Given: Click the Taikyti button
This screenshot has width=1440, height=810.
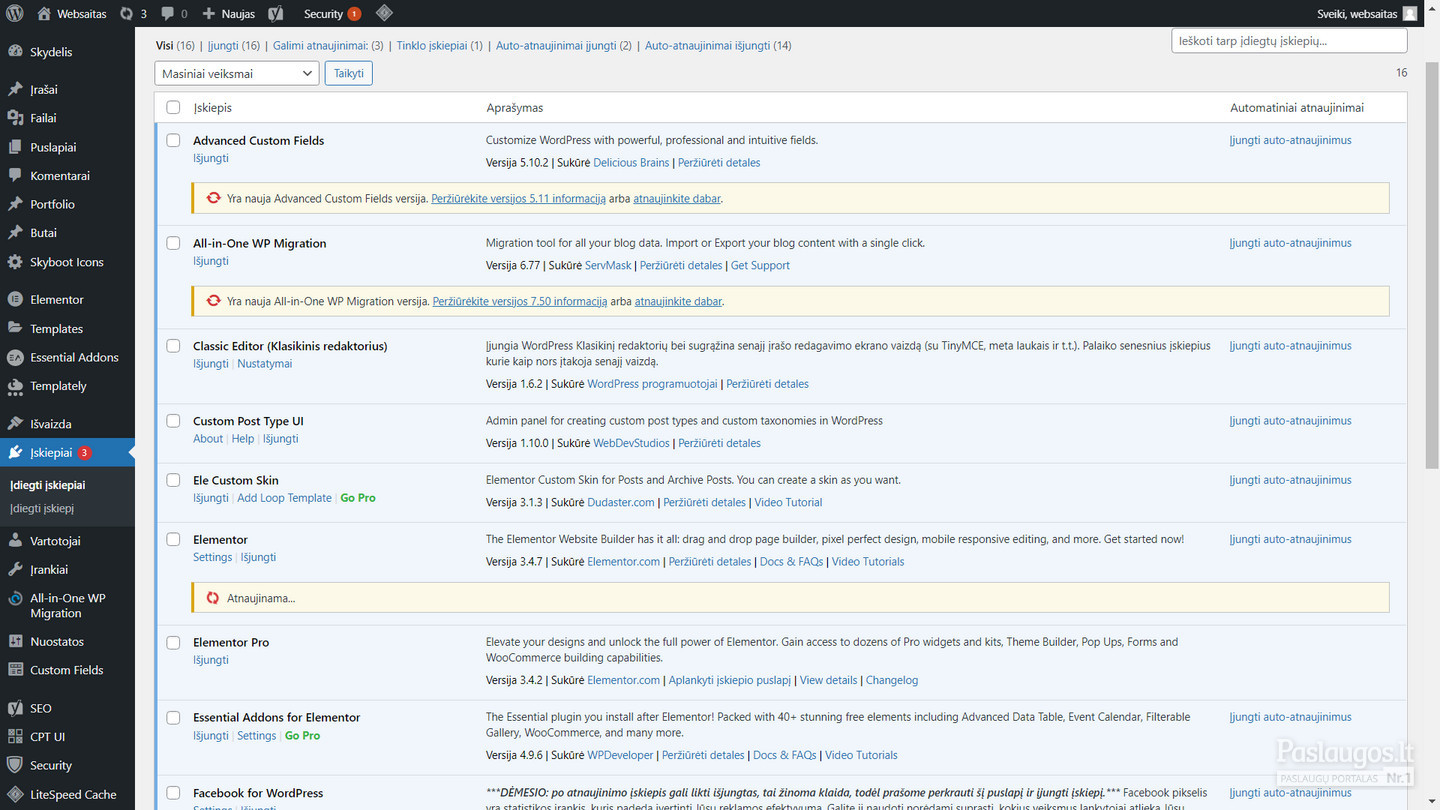Looking at the screenshot, I should [349, 73].
